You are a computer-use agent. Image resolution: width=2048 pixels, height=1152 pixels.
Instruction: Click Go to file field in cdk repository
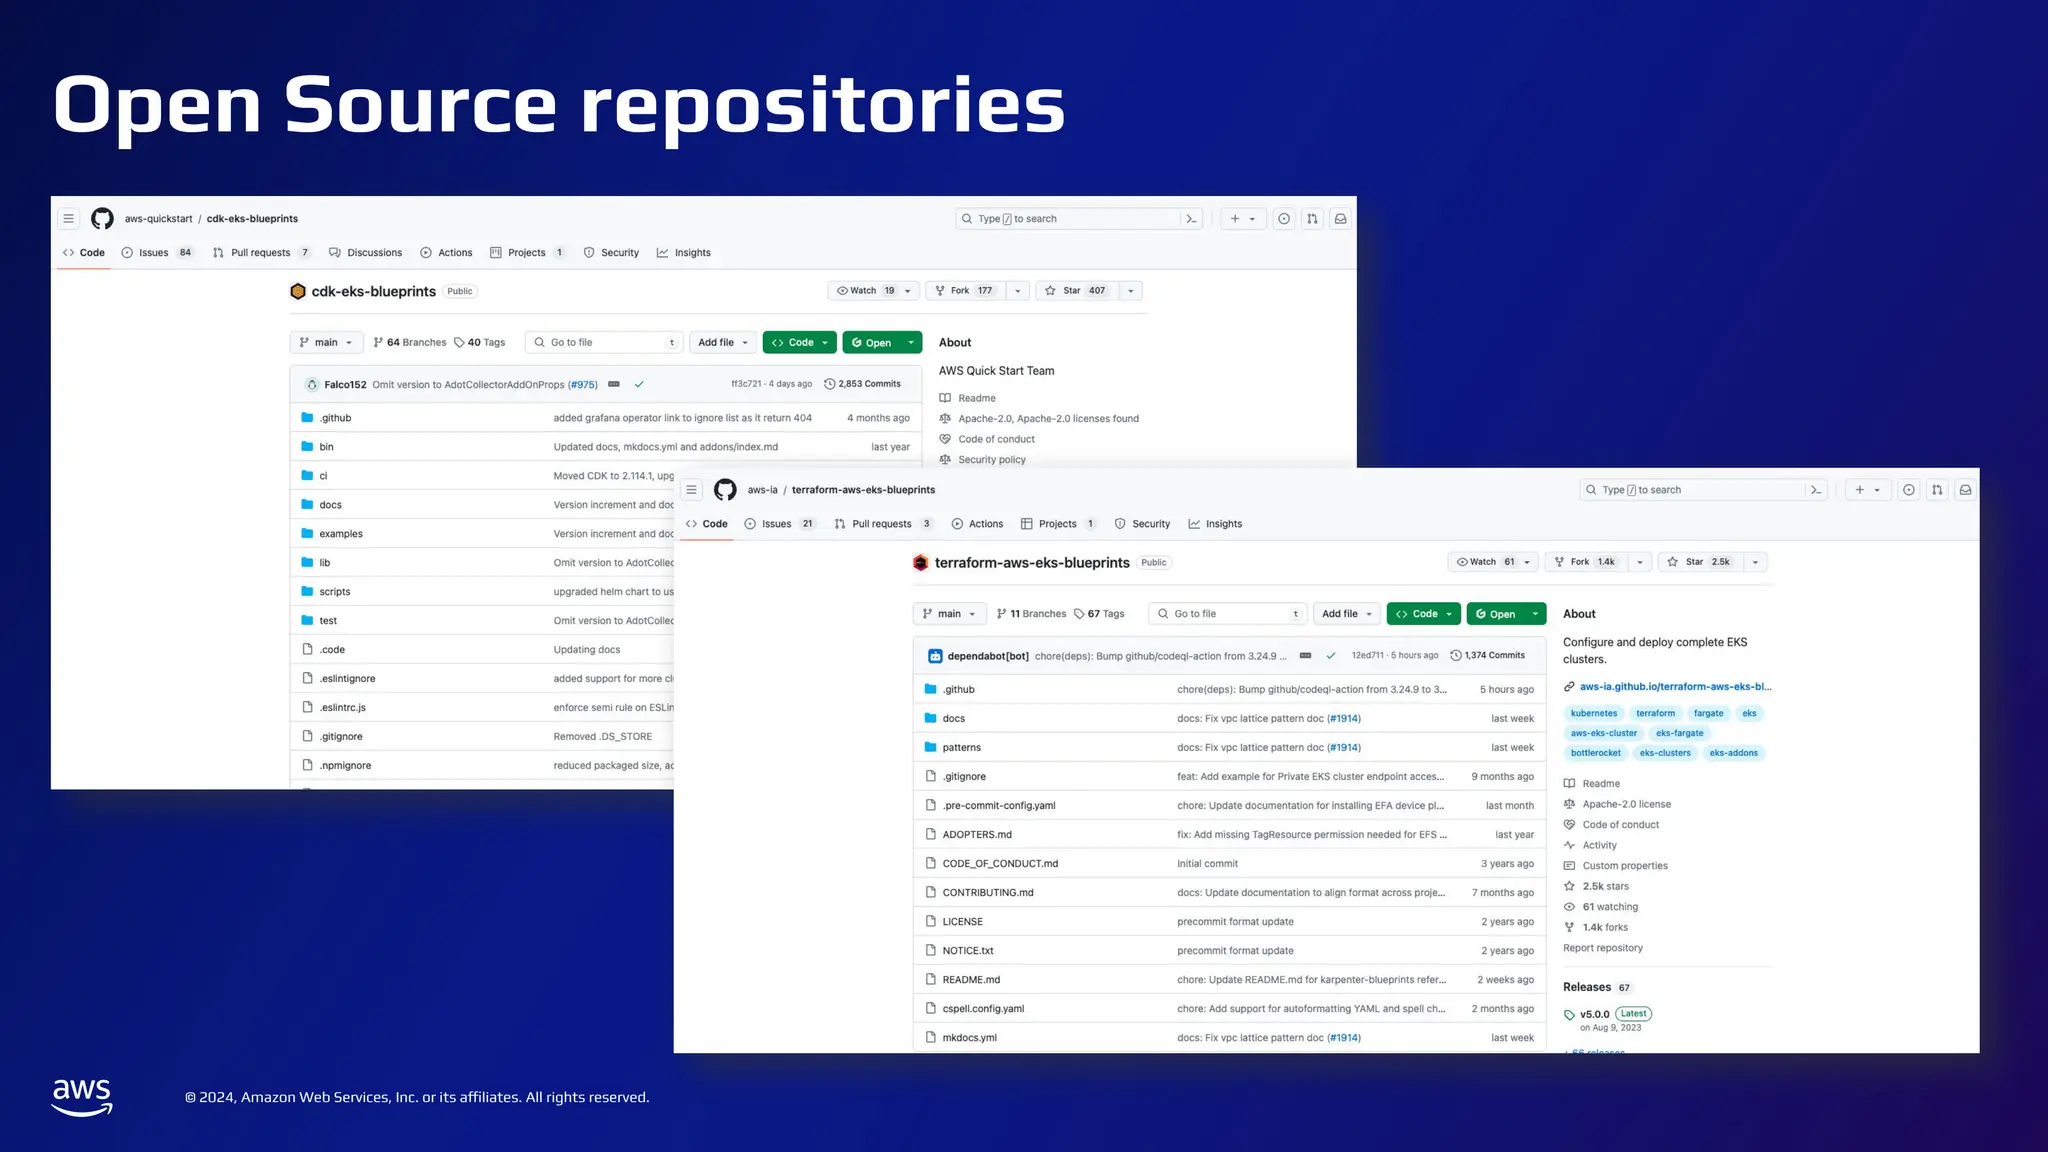[x=605, y=343]
